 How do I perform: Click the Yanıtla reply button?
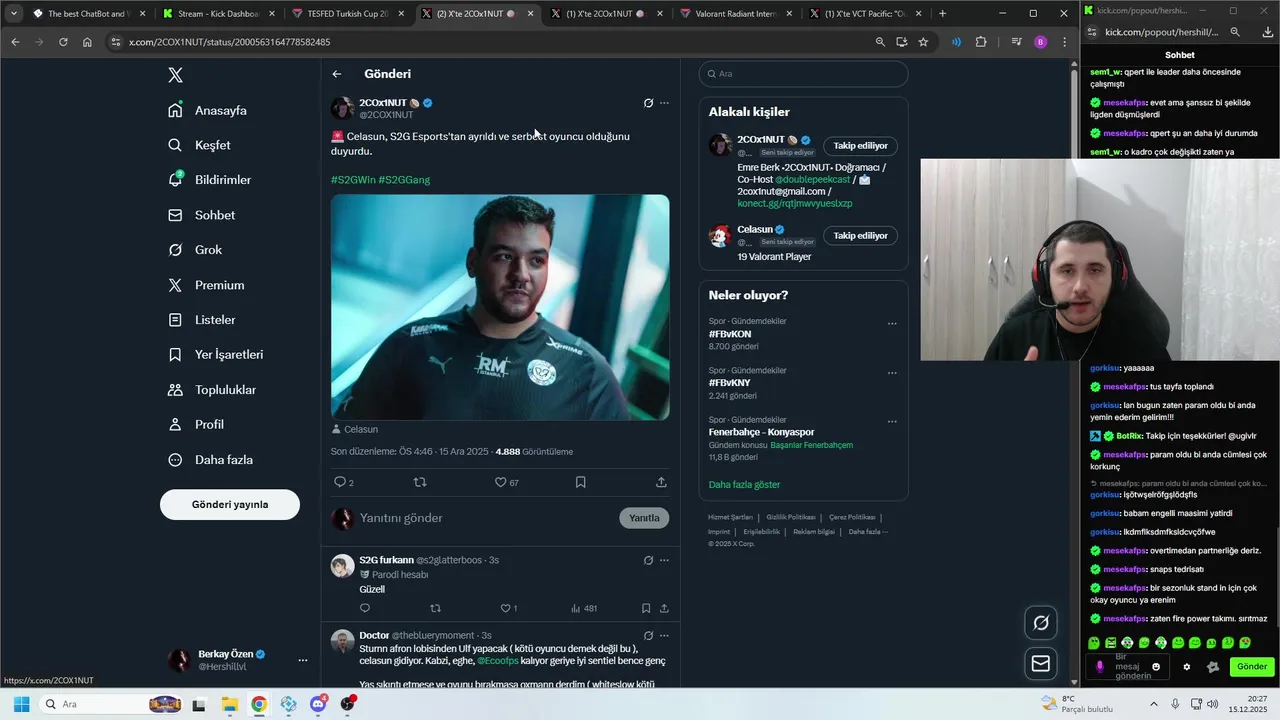[x=644, y=518]
